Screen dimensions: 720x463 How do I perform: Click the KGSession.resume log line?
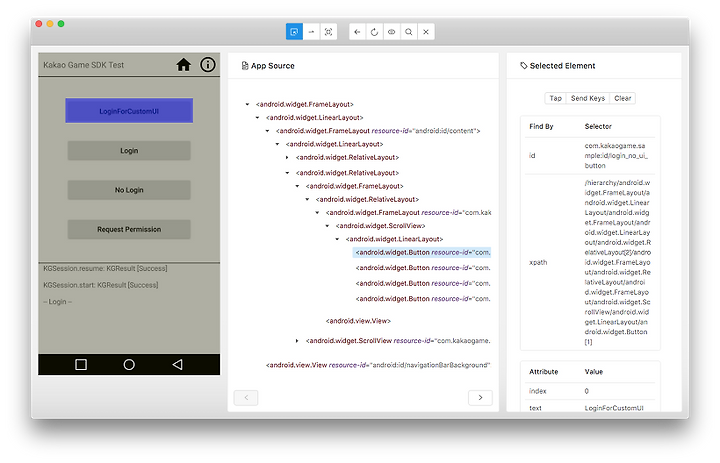click(105, 268)
